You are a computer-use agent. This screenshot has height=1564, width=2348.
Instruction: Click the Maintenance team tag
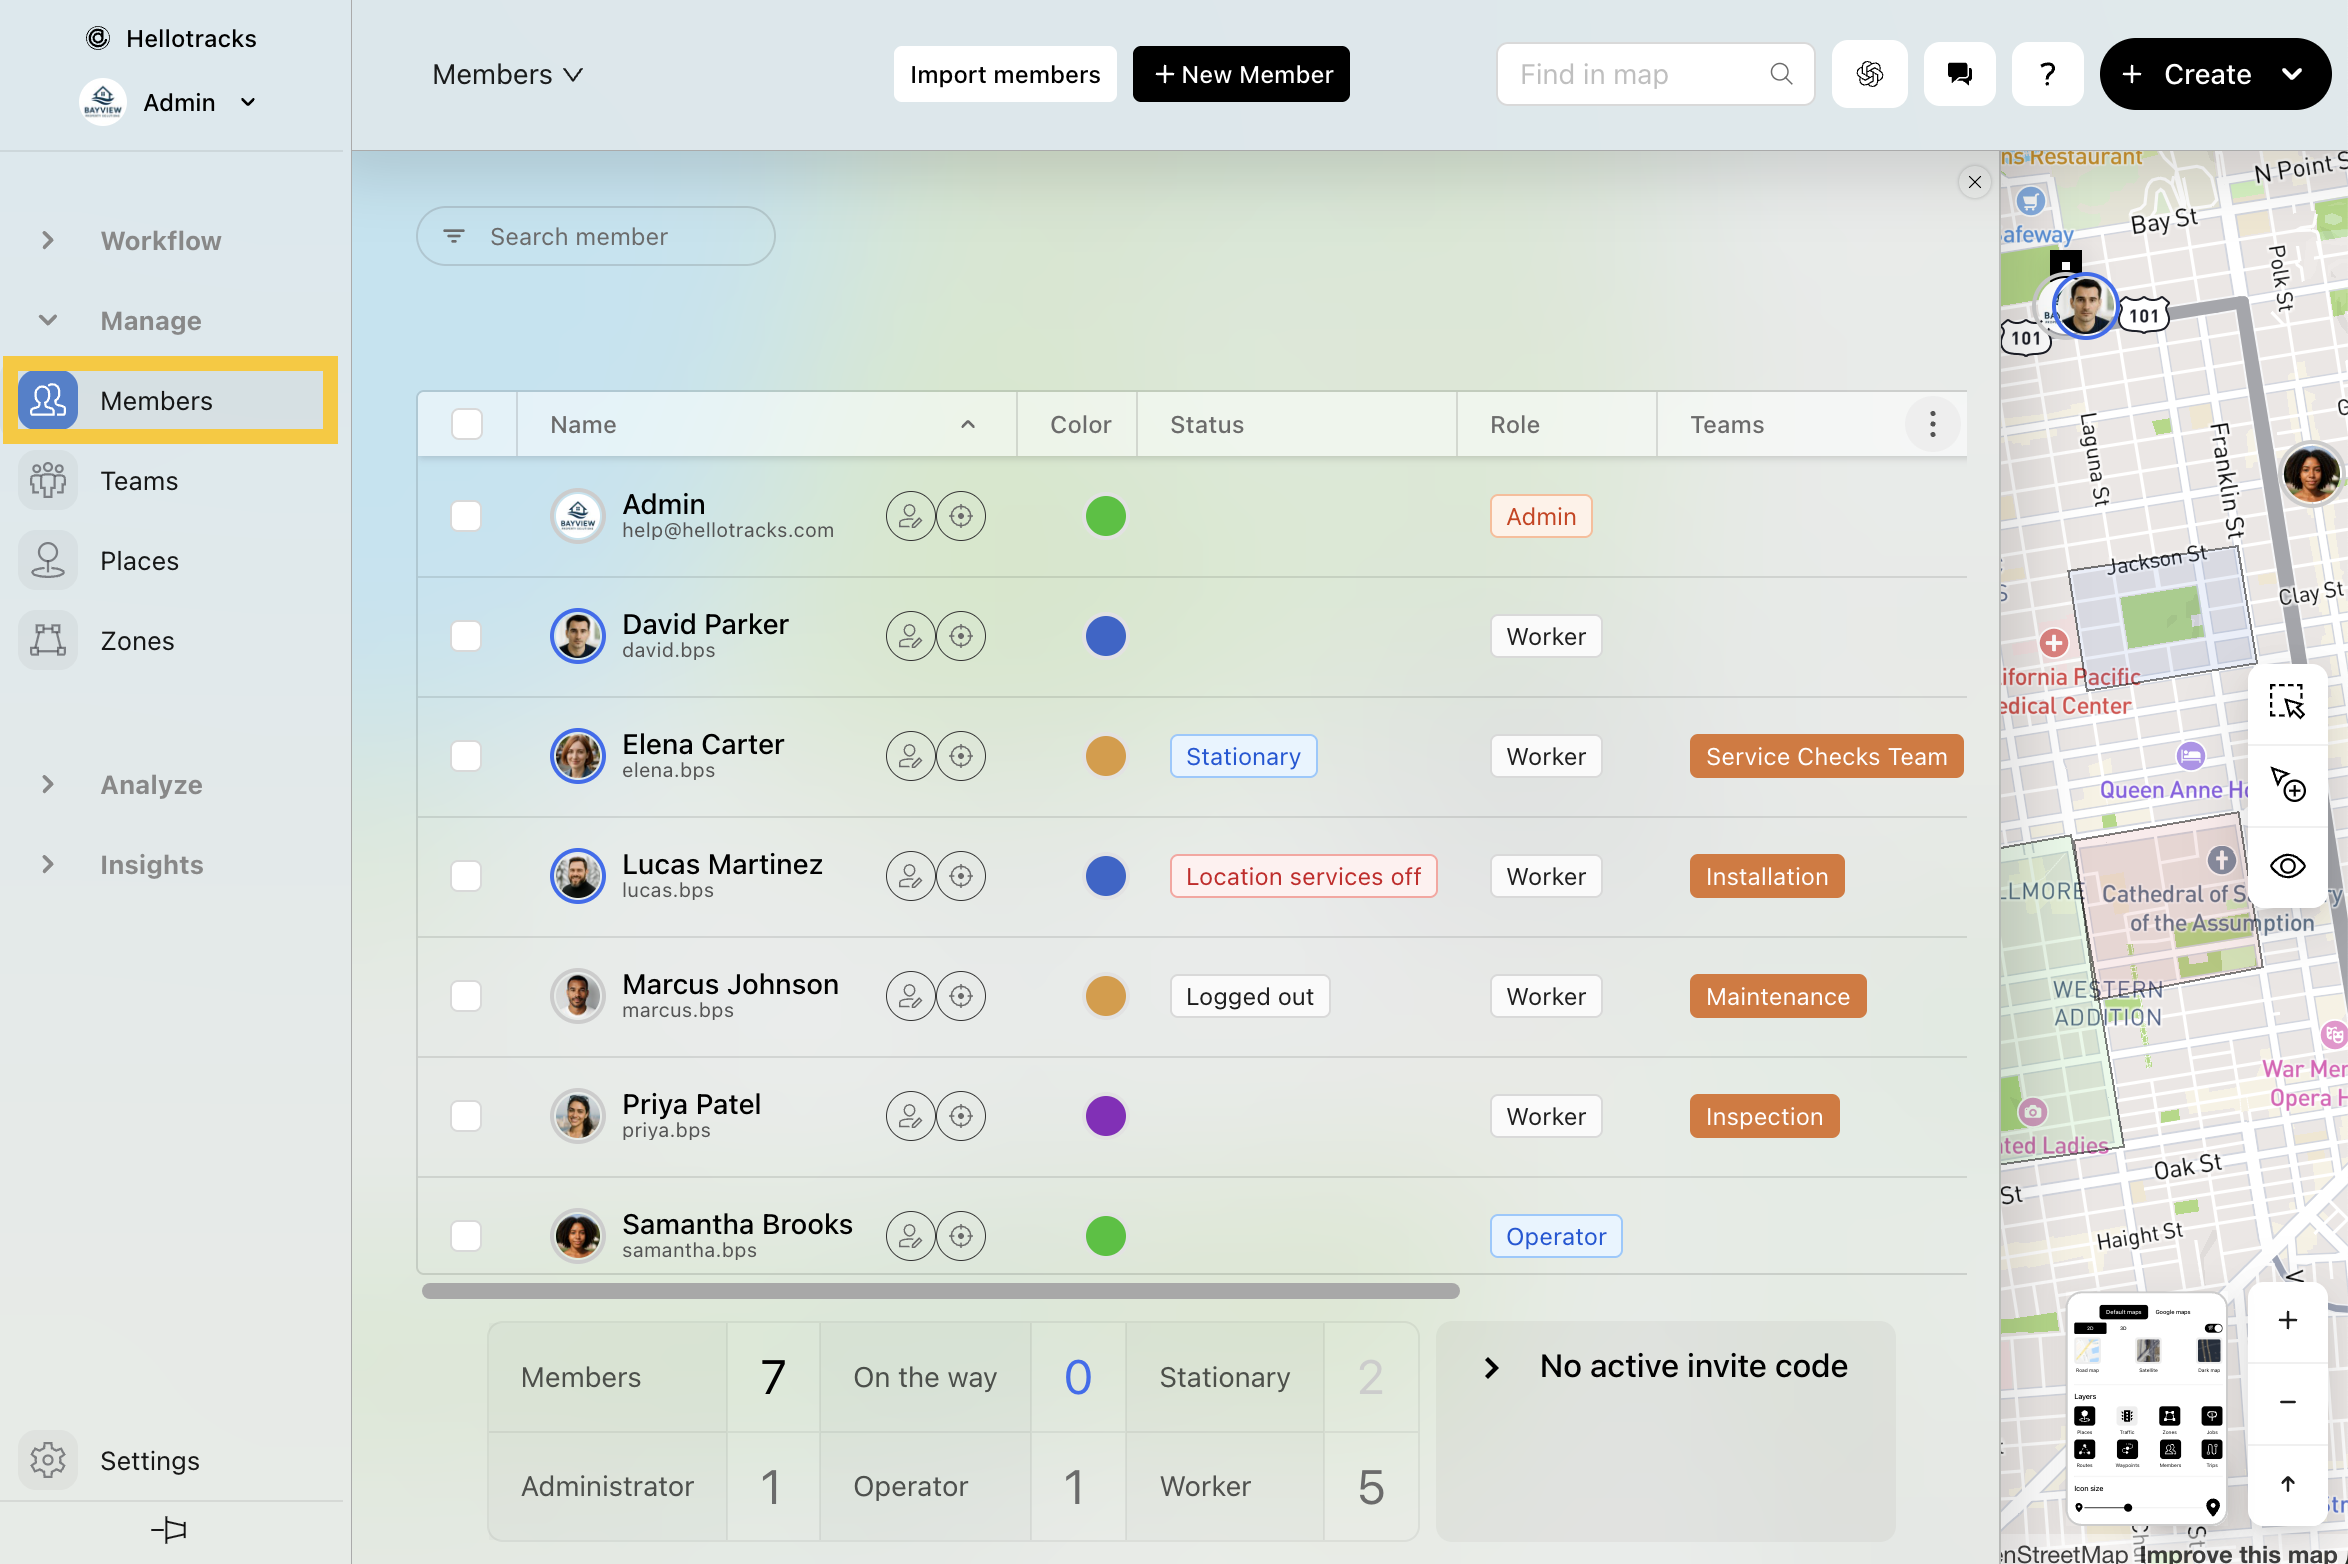(x=1778, y=996)
